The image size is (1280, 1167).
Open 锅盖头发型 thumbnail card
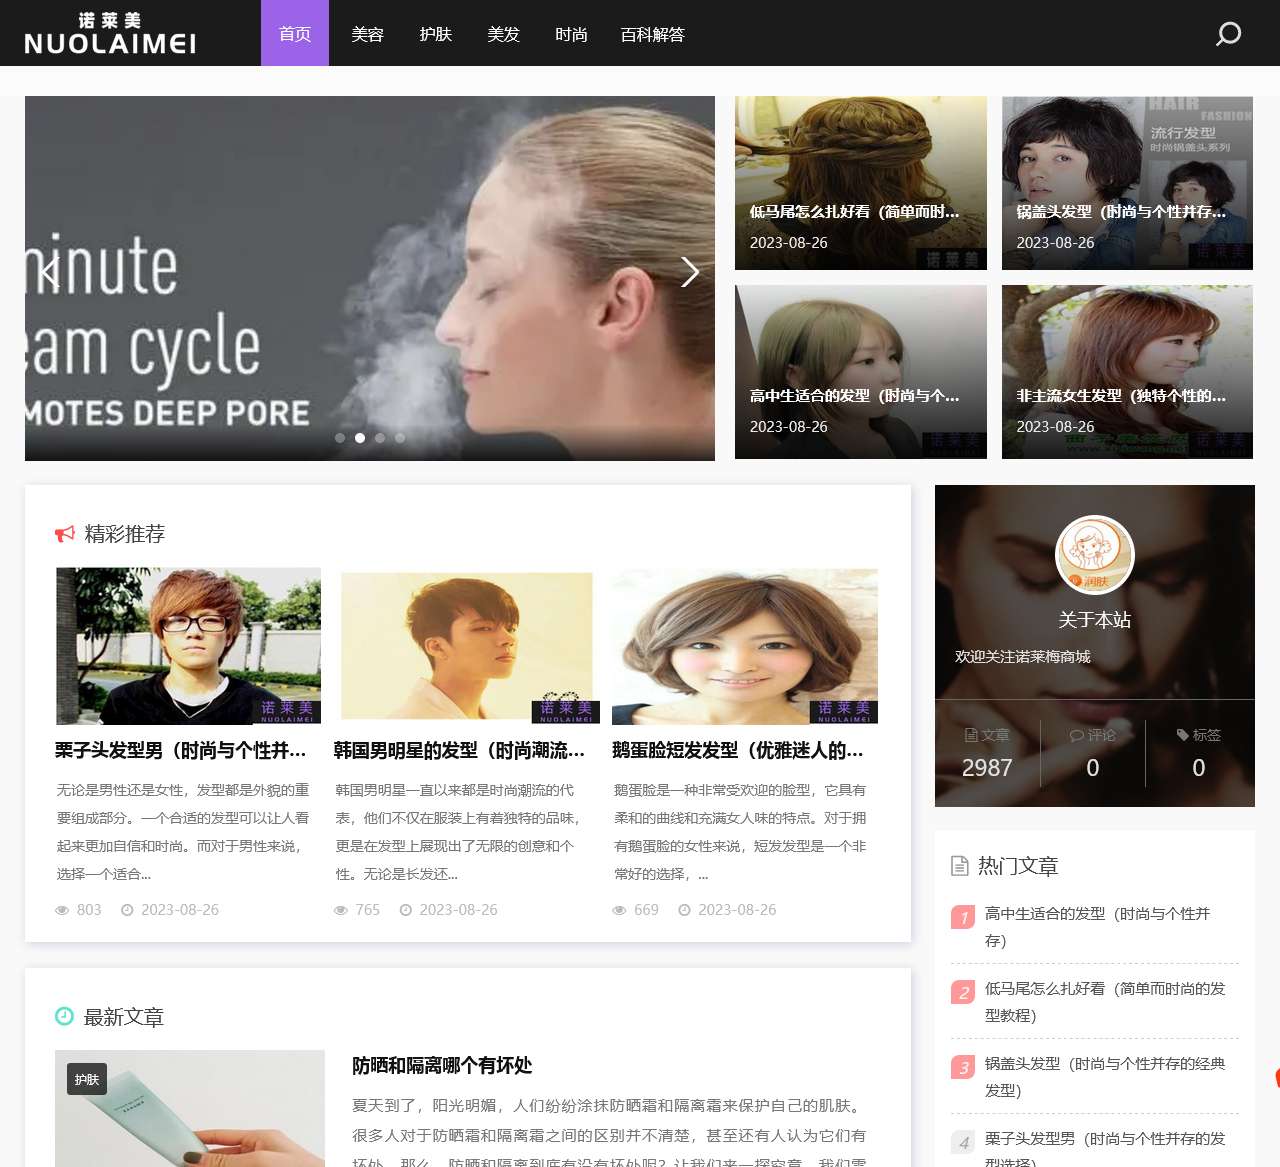click(x=1127, y=183)
